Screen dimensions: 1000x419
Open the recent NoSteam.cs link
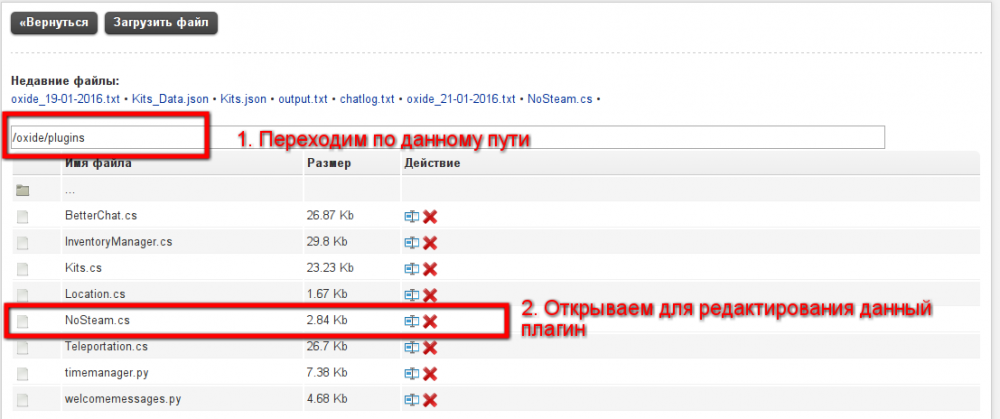[559, 100]
